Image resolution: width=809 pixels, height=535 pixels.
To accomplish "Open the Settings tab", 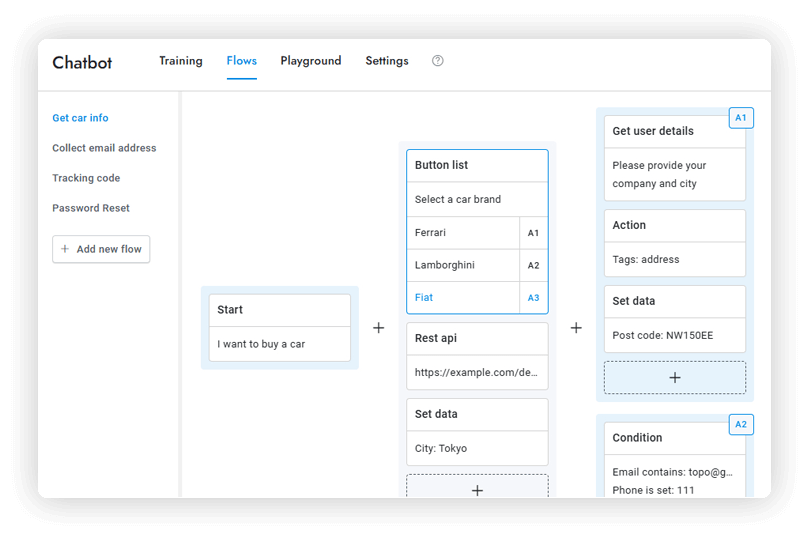I will click(x=386, y=61).
